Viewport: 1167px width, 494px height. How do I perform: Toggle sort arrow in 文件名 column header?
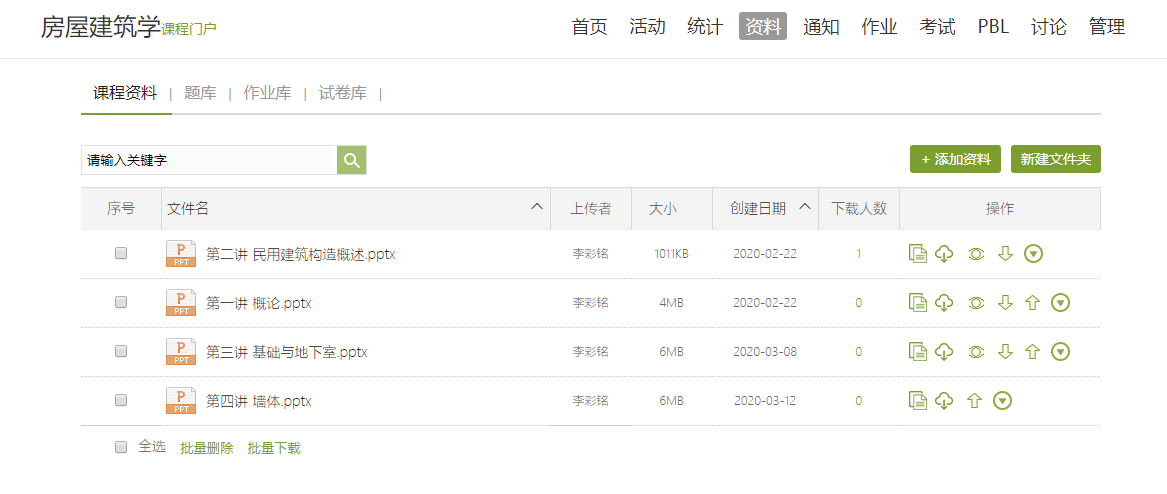(x=537, y=207)
